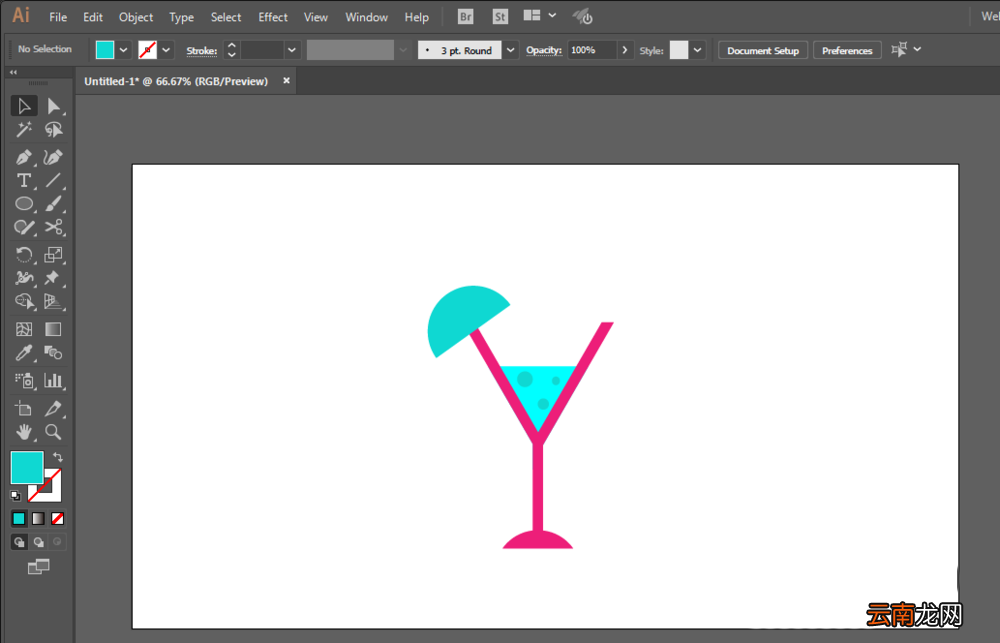The width and height of the screenshot is (1000, 643).
Task: Select the Shape Builder tool
Action: point(24,301)
